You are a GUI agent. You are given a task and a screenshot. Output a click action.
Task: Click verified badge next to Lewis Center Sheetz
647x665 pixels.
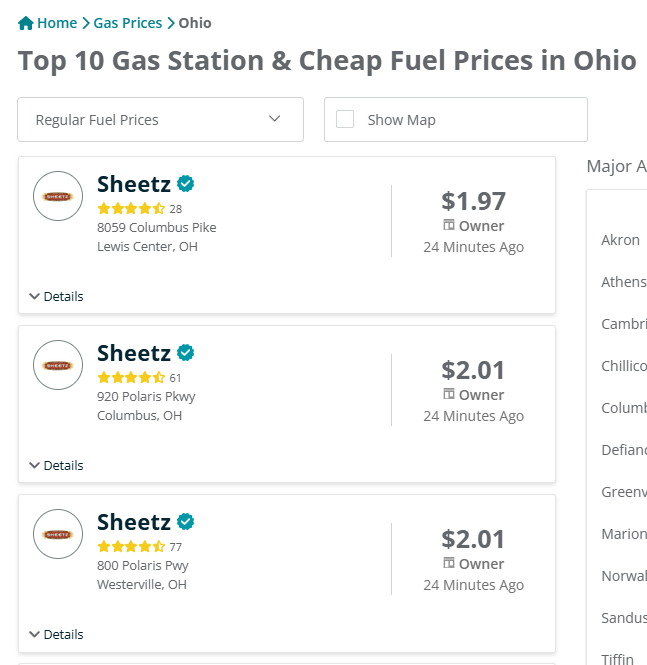pos(186,183)
